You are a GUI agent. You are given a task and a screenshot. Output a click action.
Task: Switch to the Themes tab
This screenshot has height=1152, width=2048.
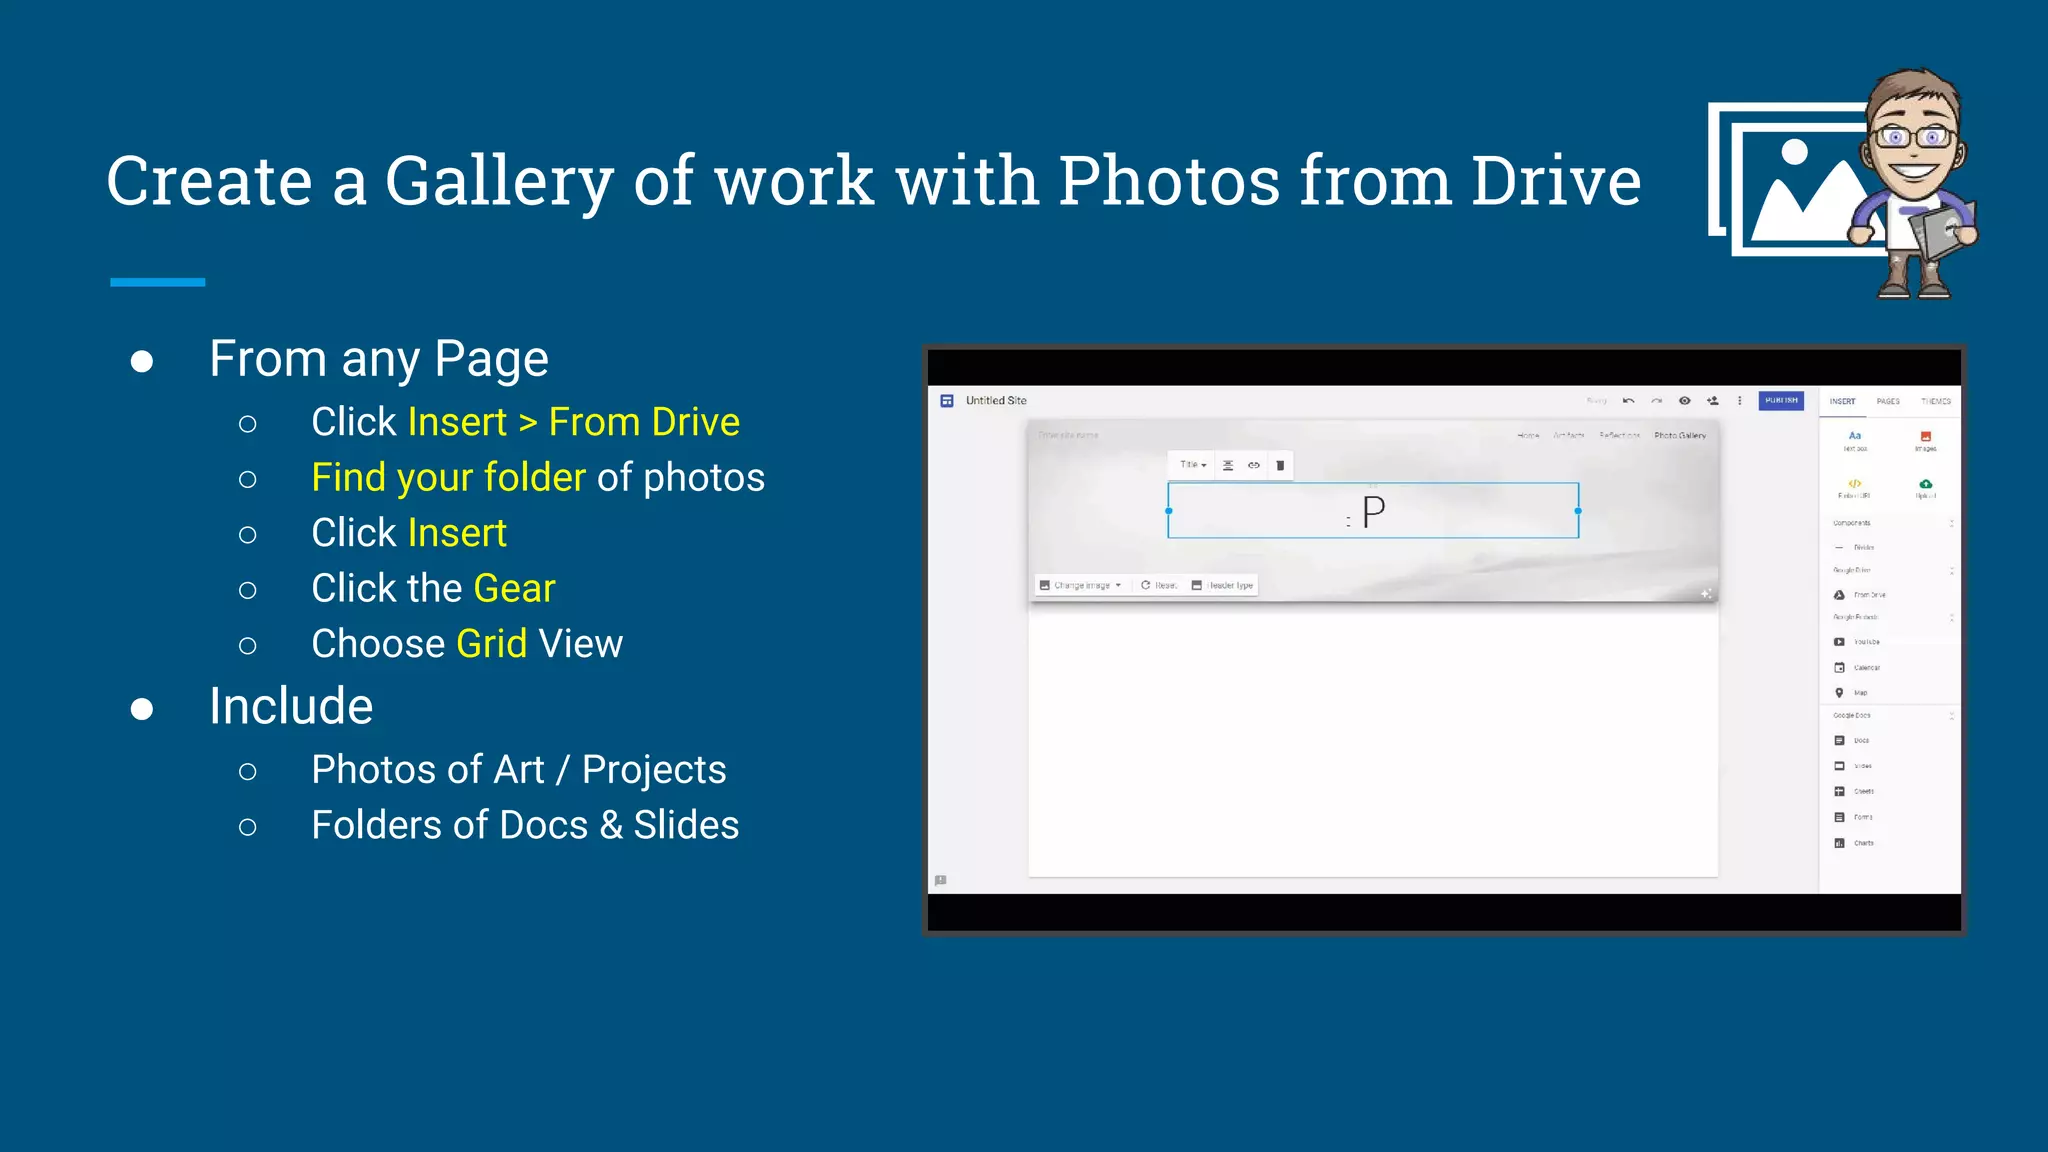[1935, 401]
